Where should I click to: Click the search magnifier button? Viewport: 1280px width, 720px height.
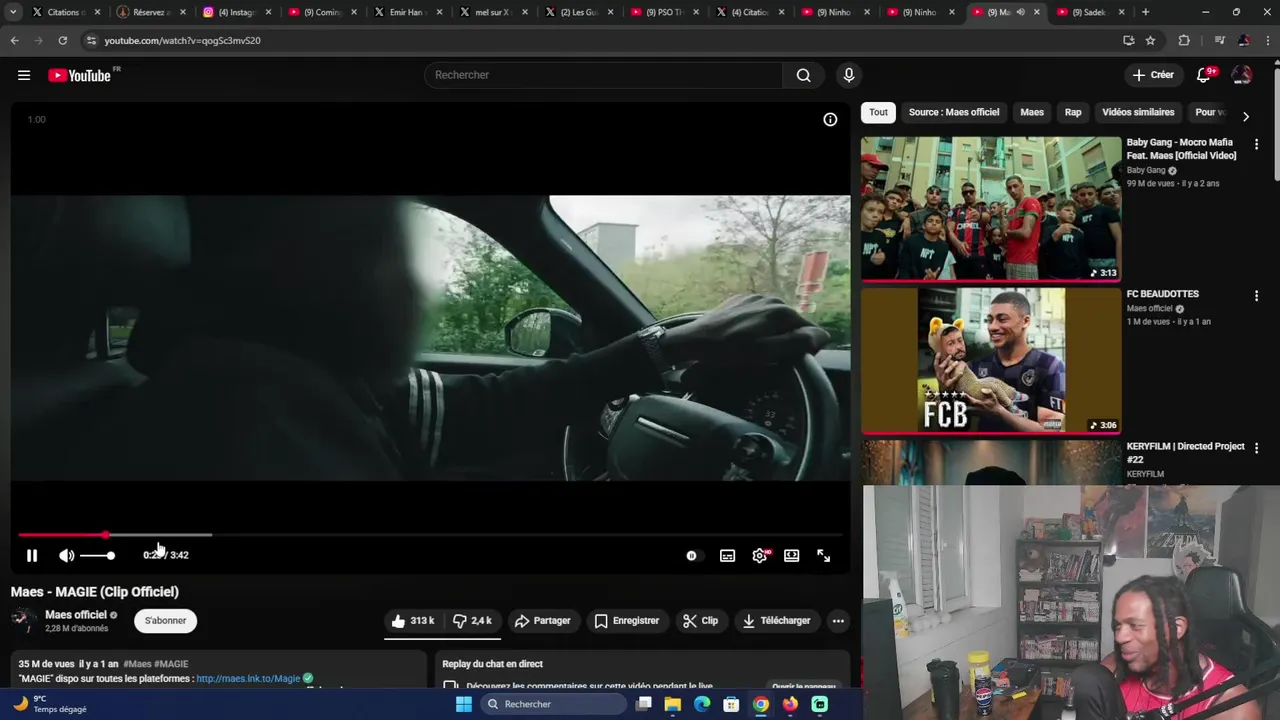point(803,75)
